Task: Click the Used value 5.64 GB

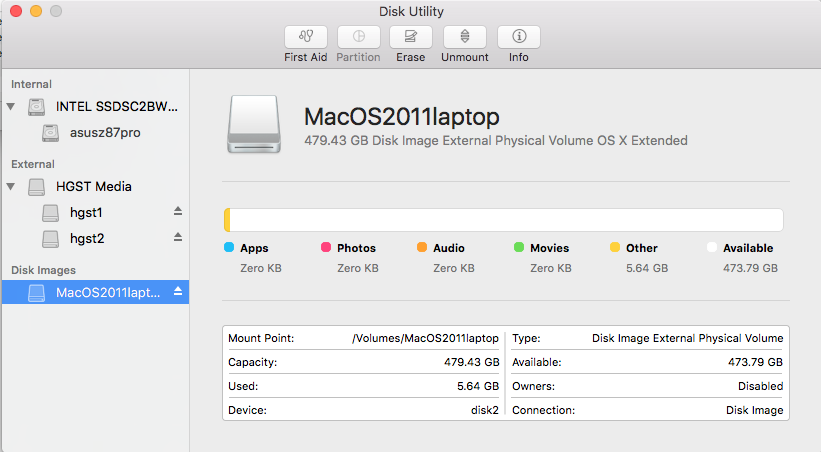Action: coord(478,387)
